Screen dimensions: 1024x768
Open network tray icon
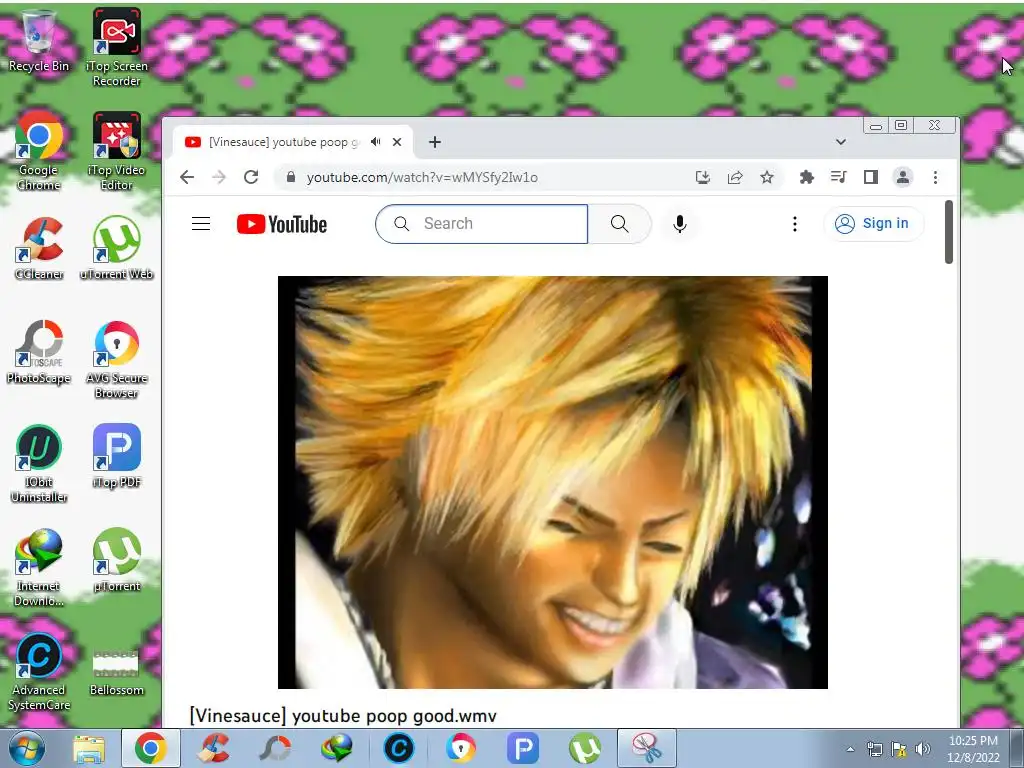pos(874,749)
